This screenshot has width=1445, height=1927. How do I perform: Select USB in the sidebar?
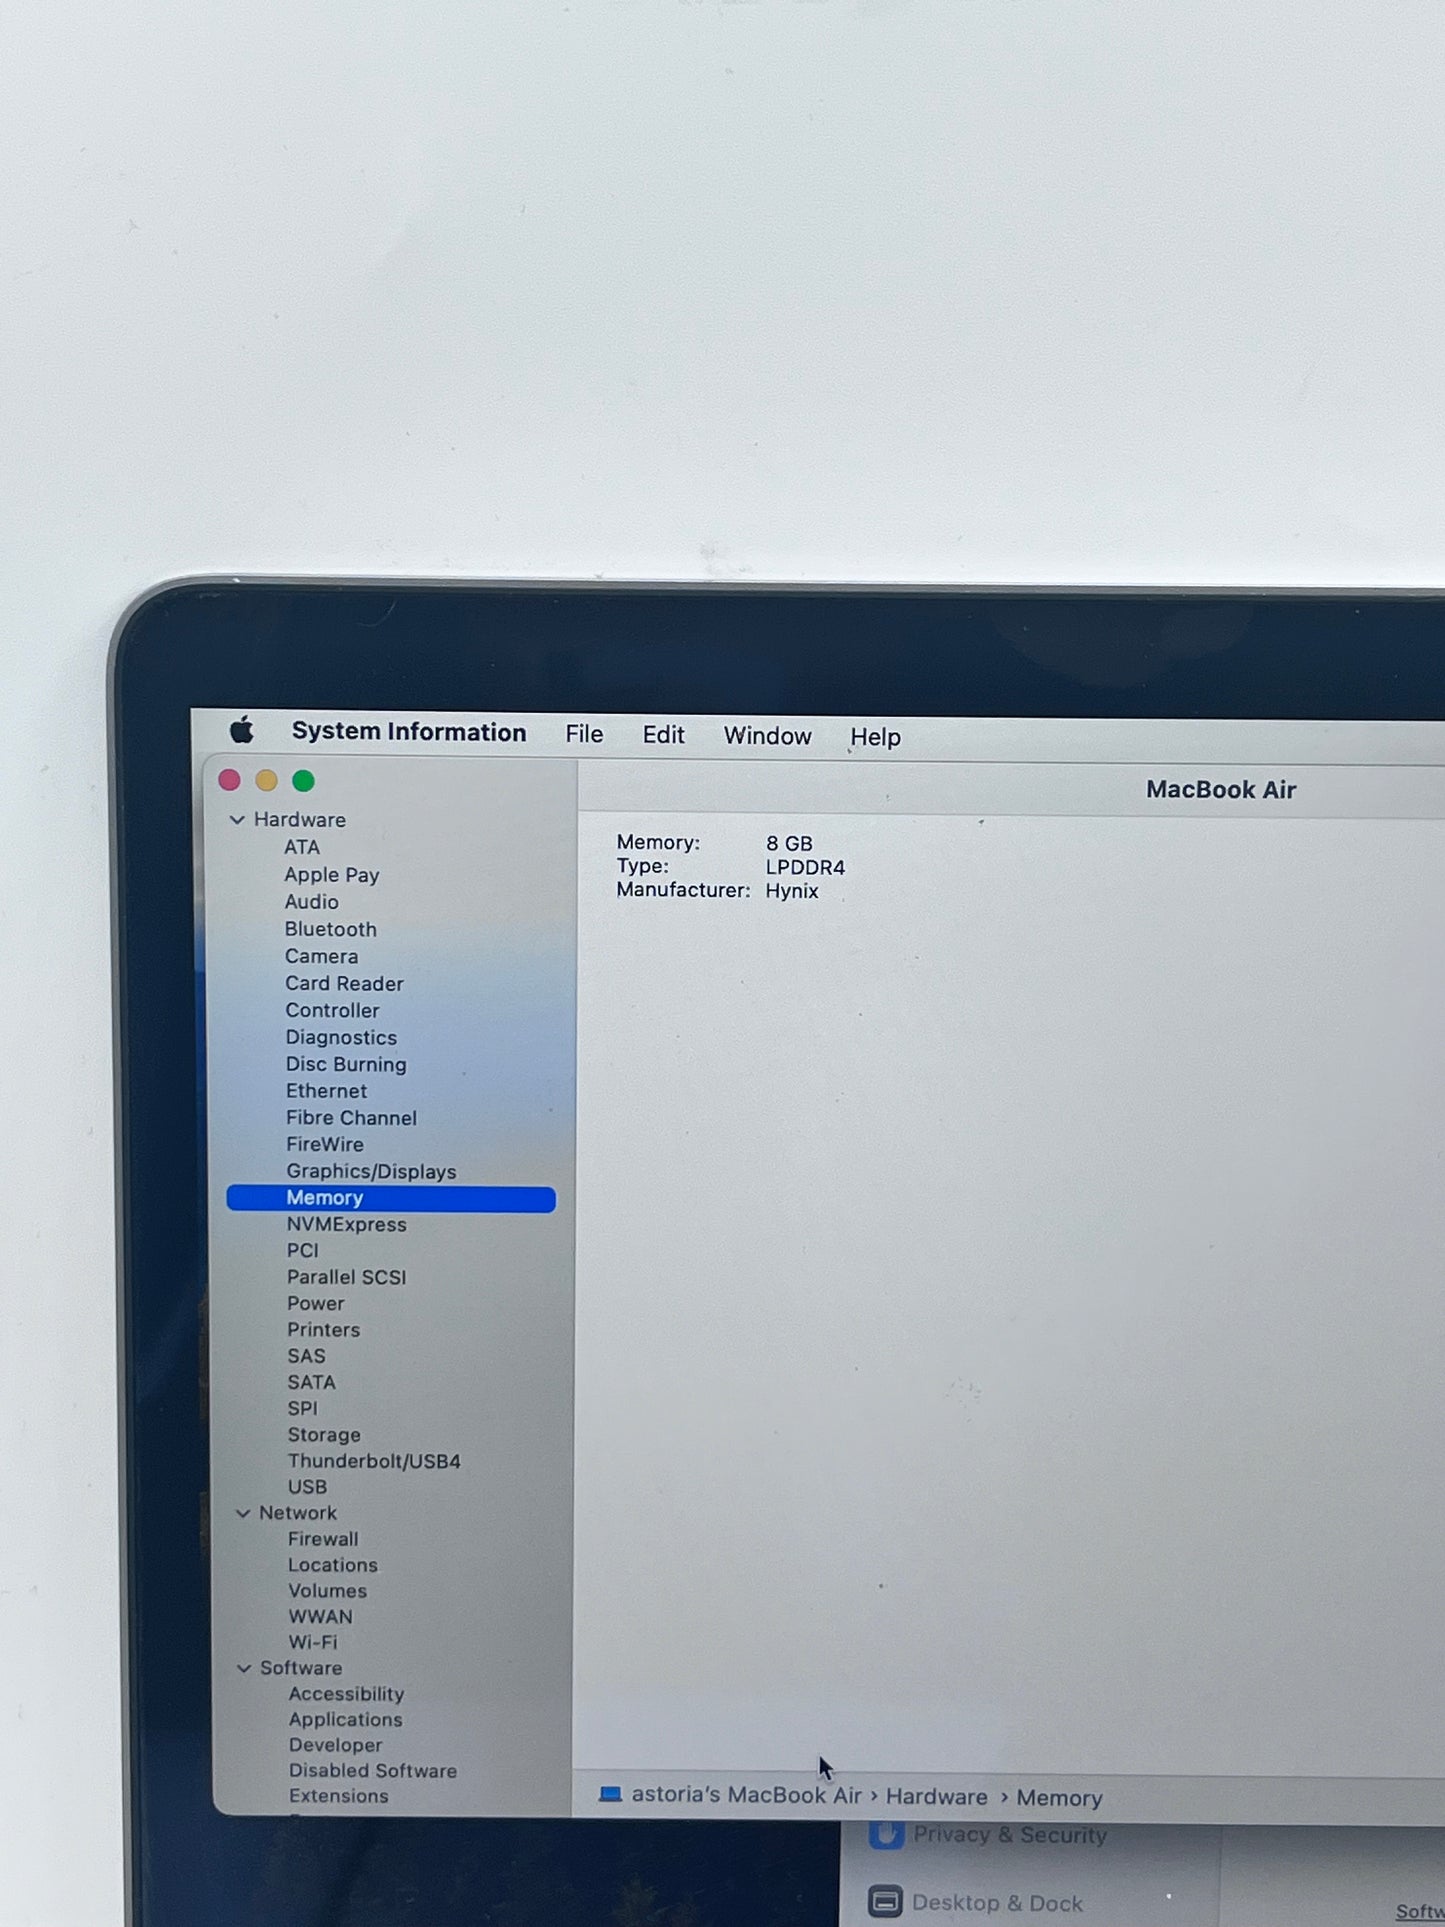pyautogui.click(x=308, y=1487)
